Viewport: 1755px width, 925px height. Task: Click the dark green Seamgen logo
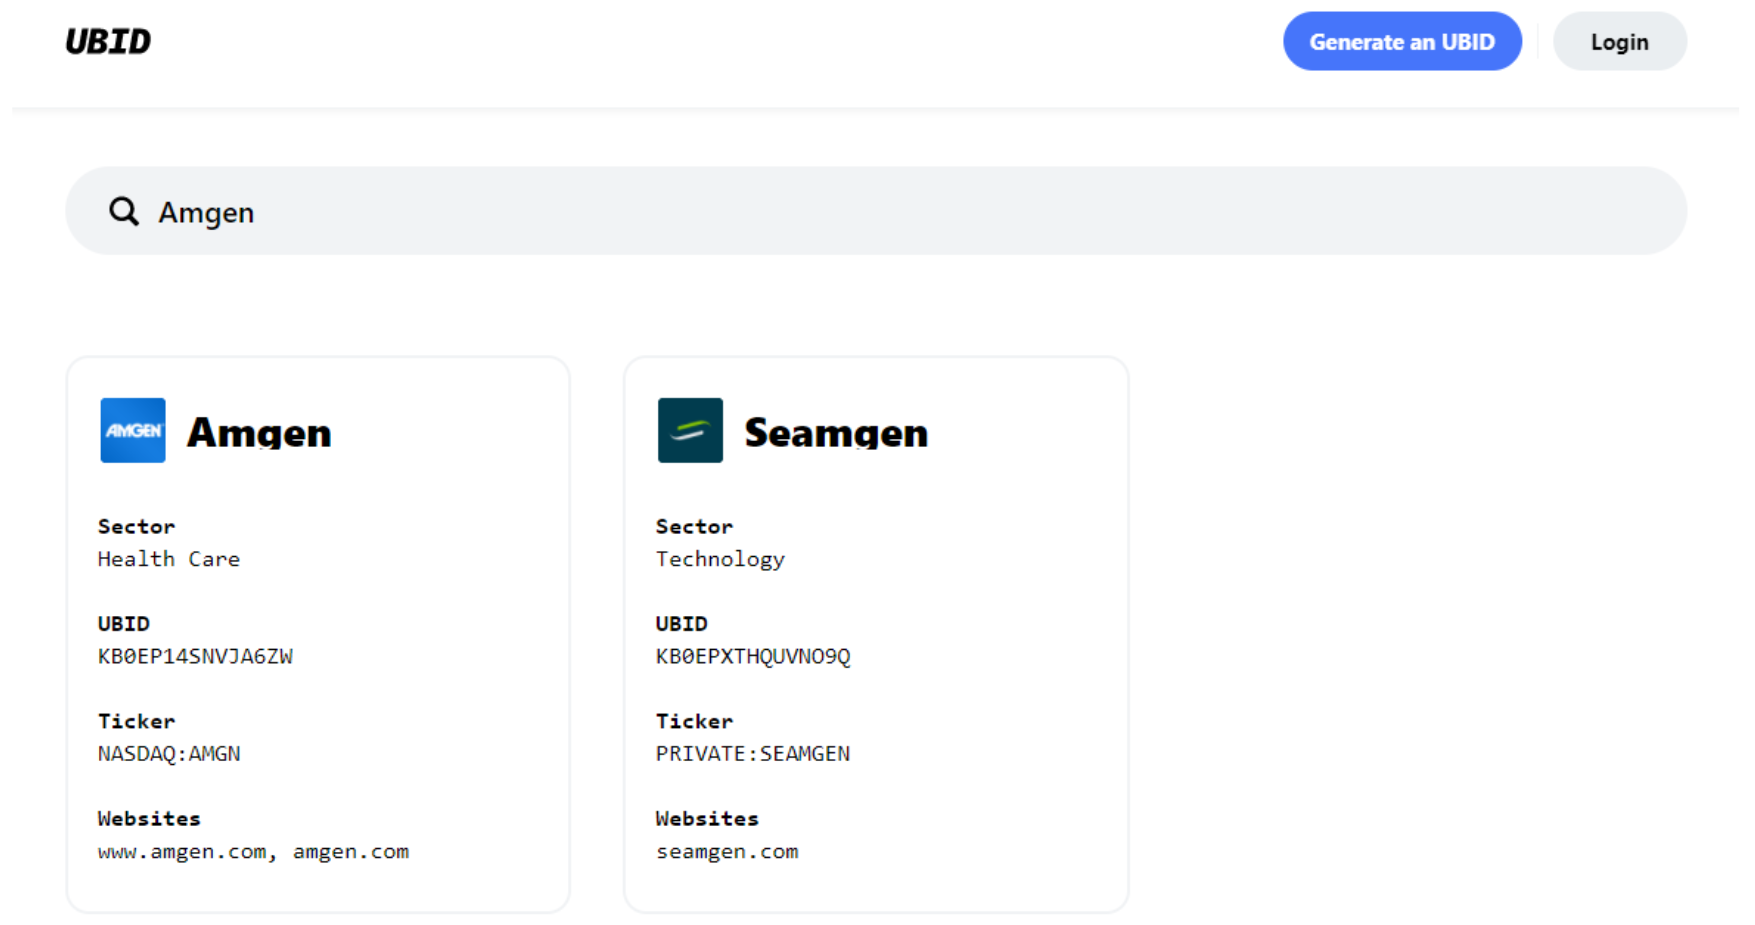click(x=690, y=430)
